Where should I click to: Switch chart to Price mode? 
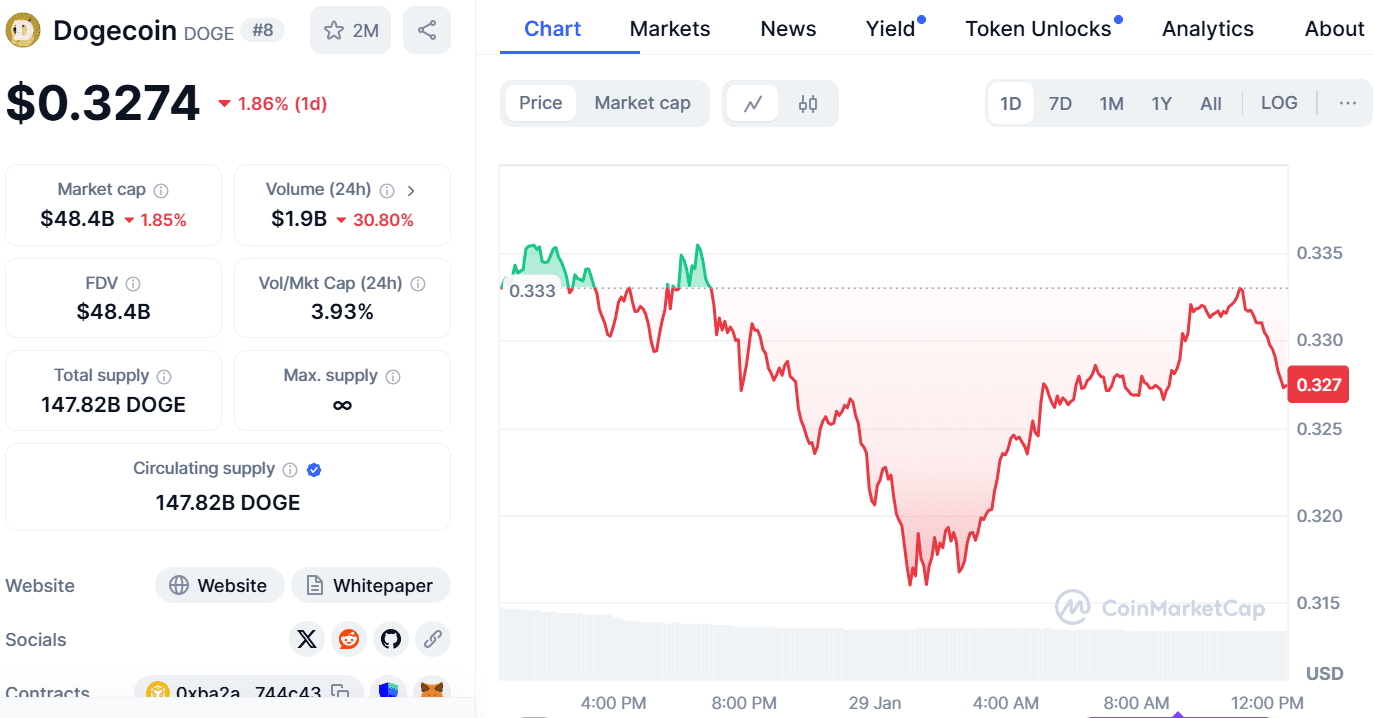540,102
